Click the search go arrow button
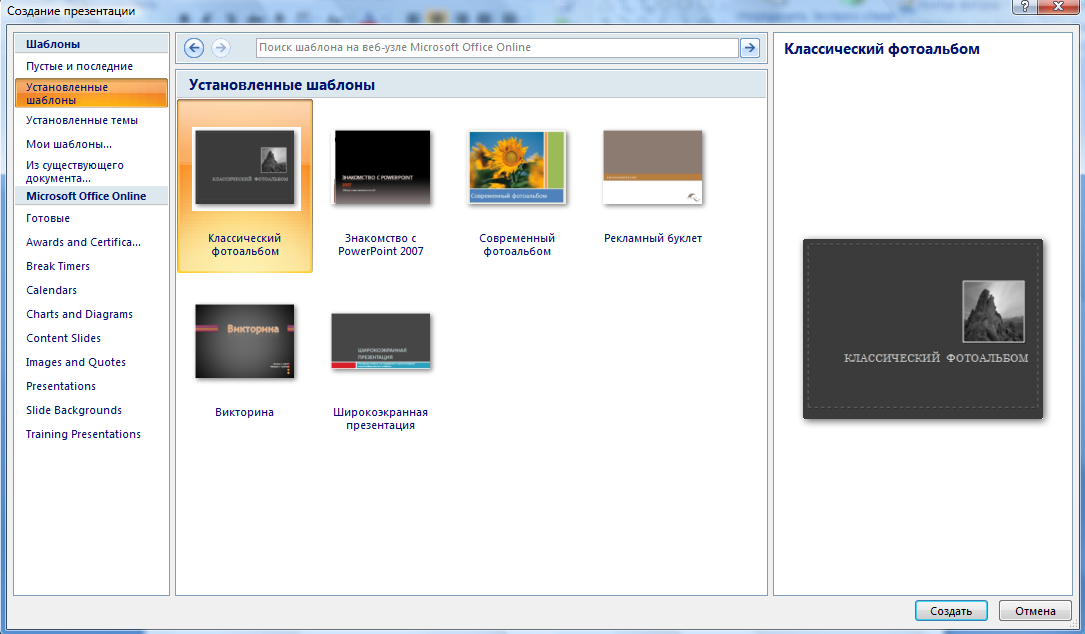 pos(749,48)
